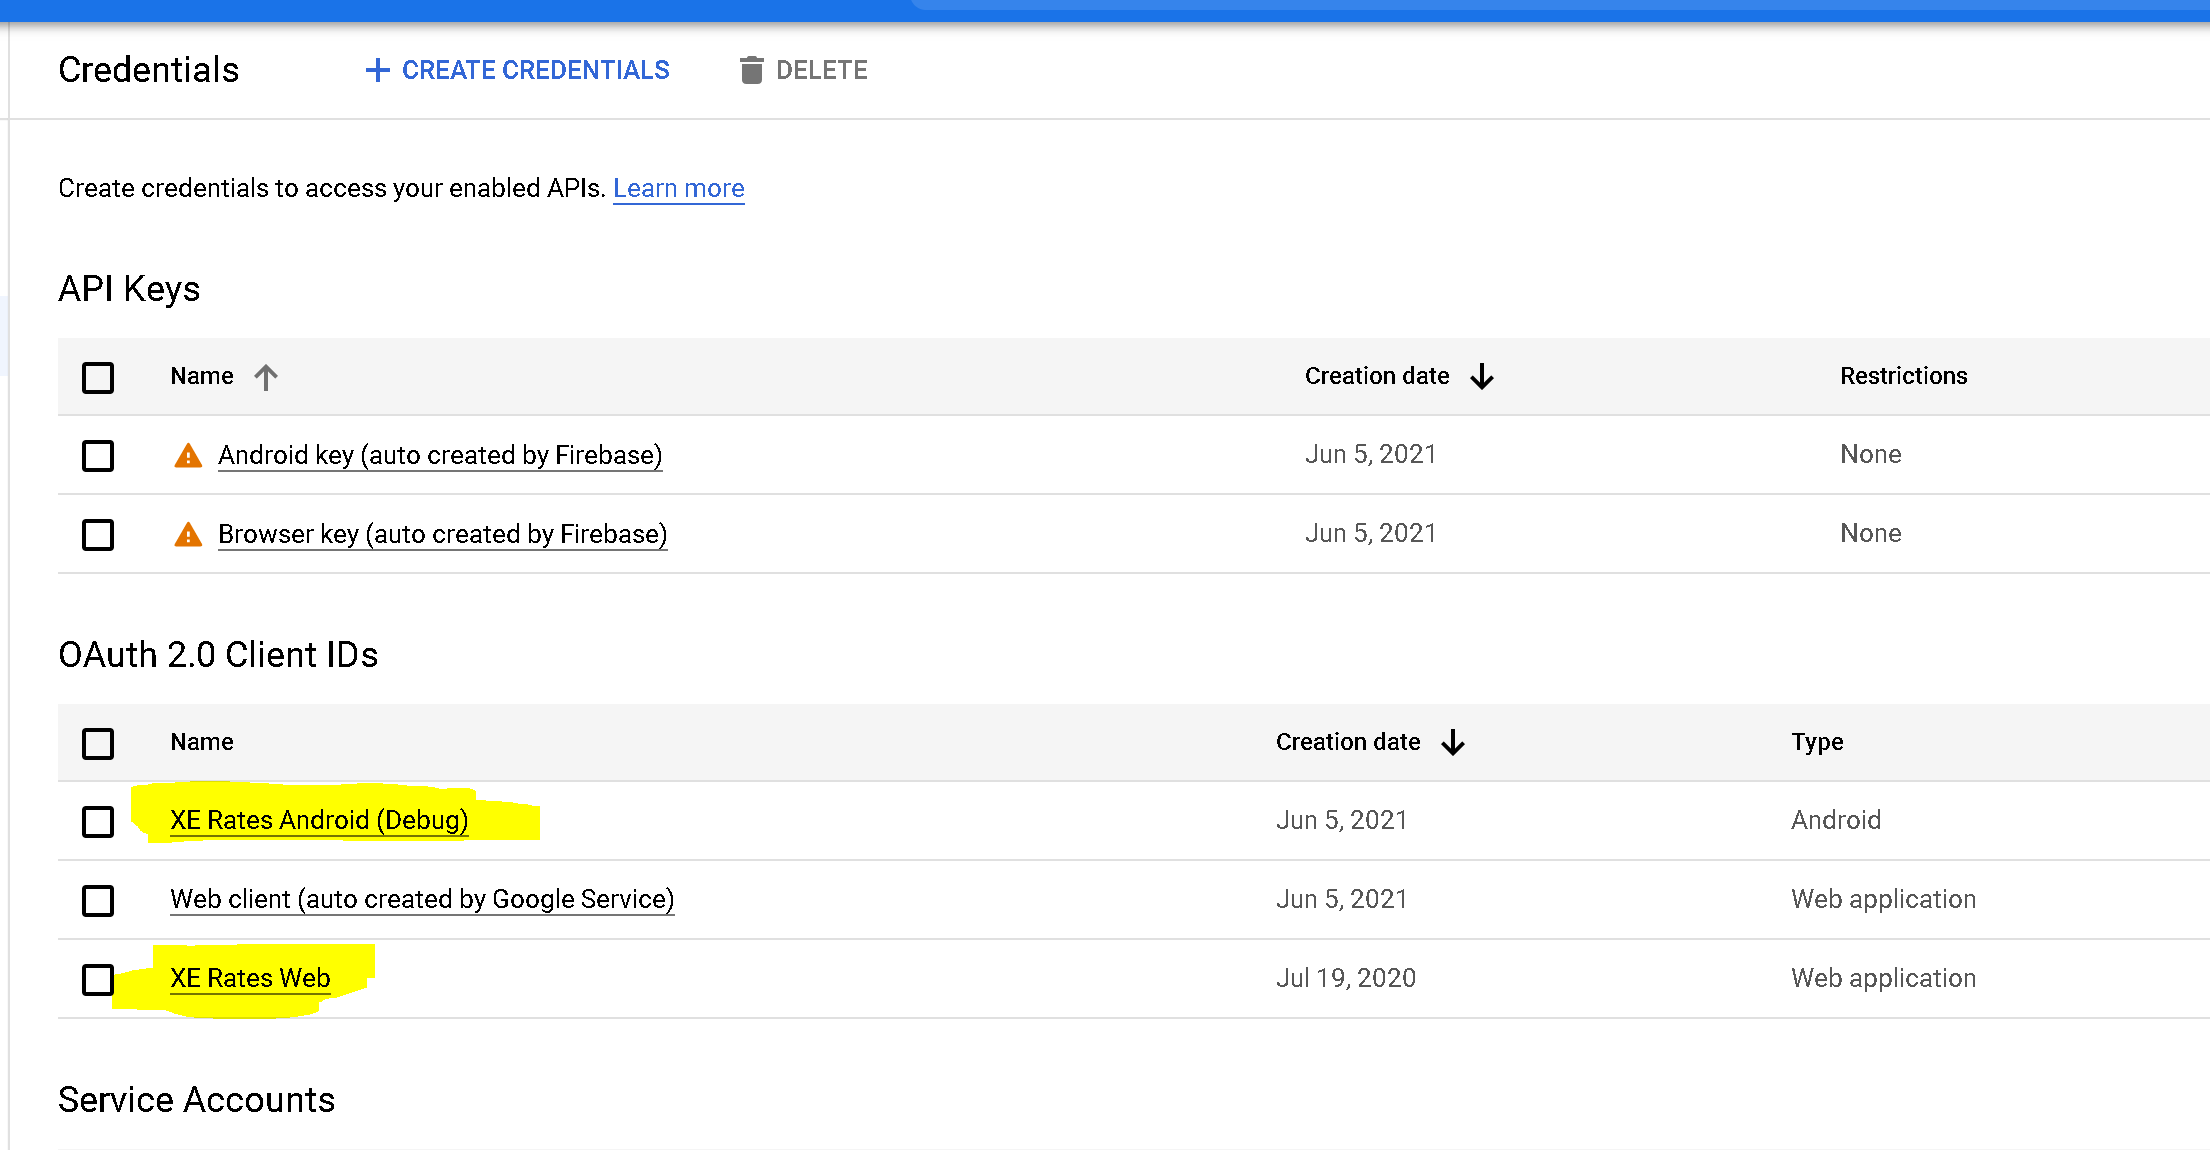The width and height of the screenshot is (2210, 1150).
Task: Select all API keys with header checkbox
Action: (x=98, y=378)
